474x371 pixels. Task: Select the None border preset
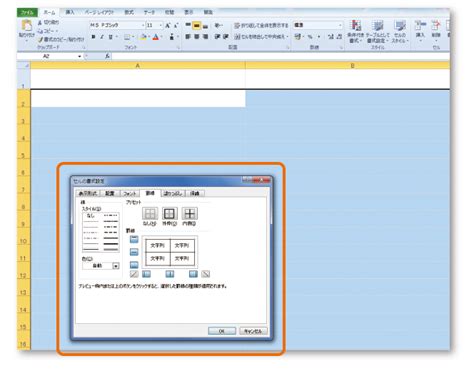pyautogui.click(x=150, y=213)
